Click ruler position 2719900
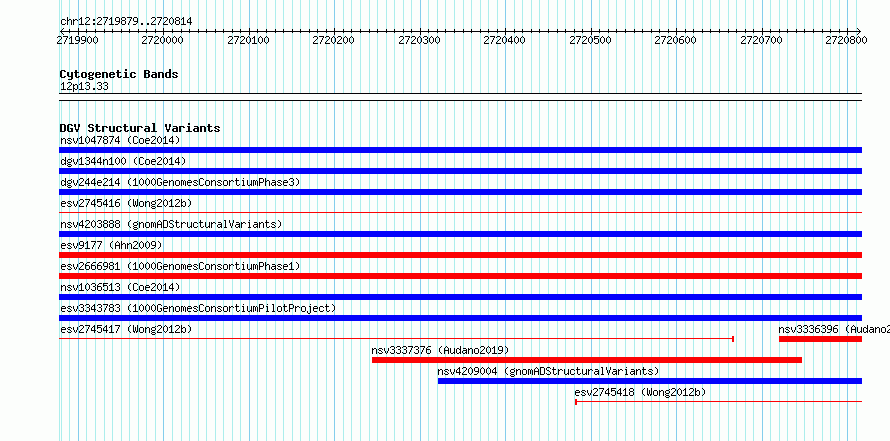The height and width of the screenshot is (441, 890). 77,40
